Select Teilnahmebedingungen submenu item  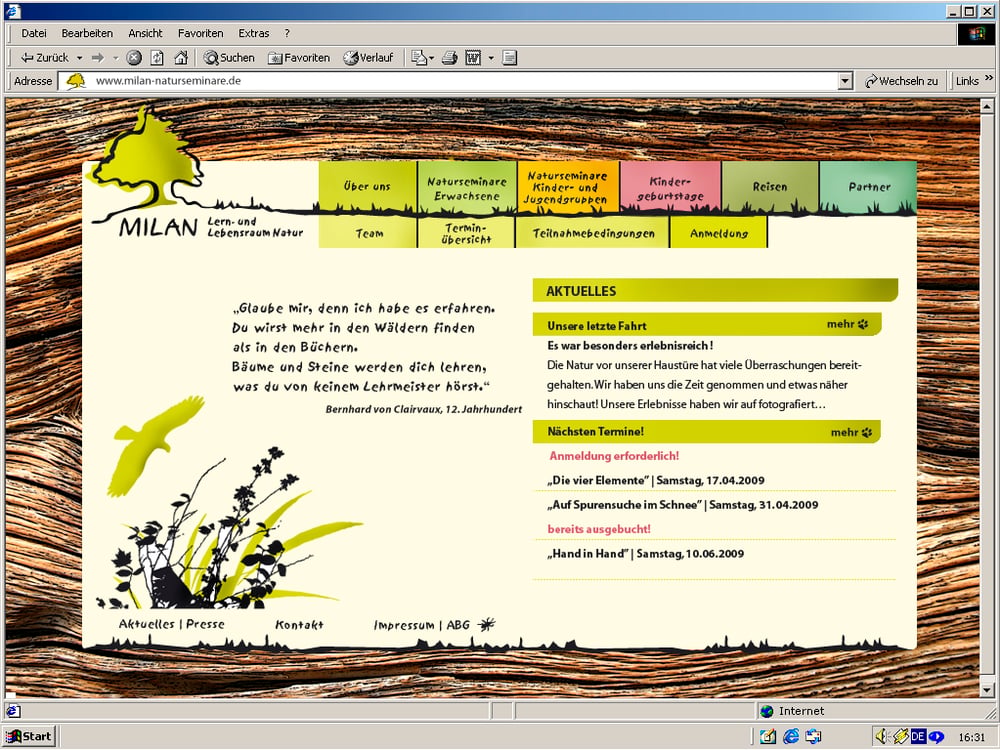(x=592, y=233)
